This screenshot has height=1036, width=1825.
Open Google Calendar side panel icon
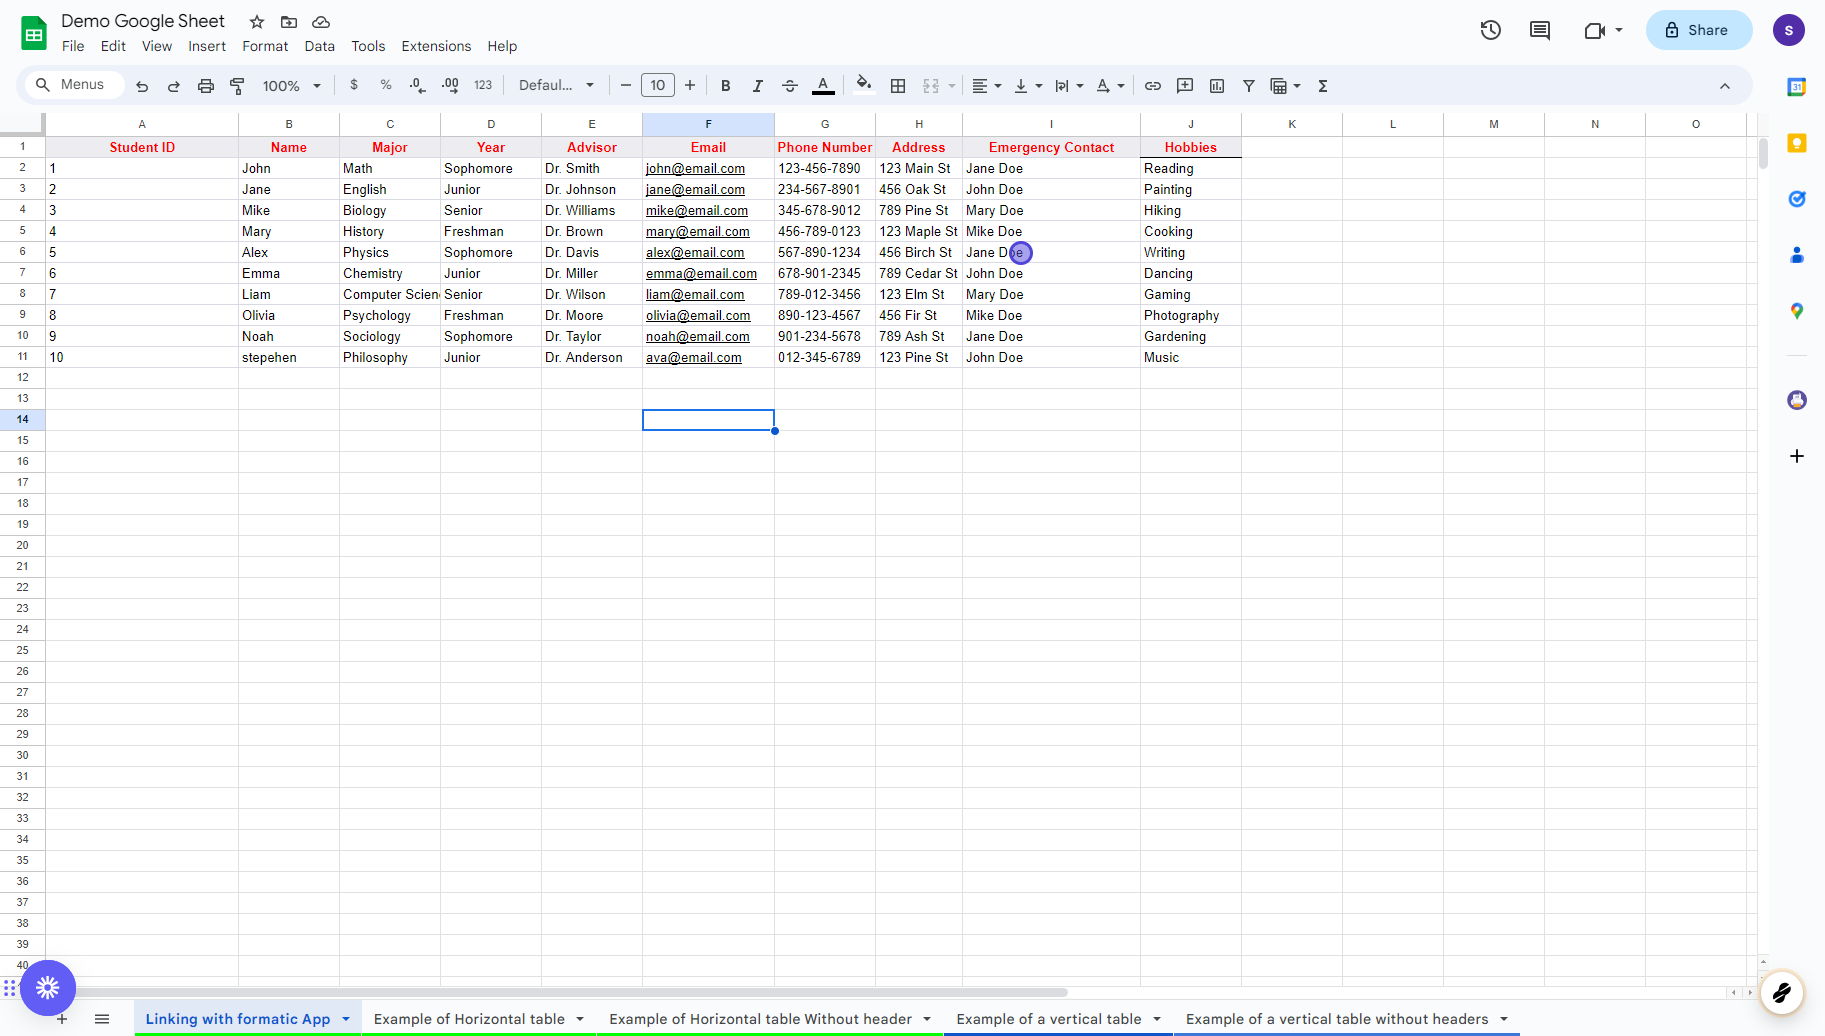coord(1797,87)
